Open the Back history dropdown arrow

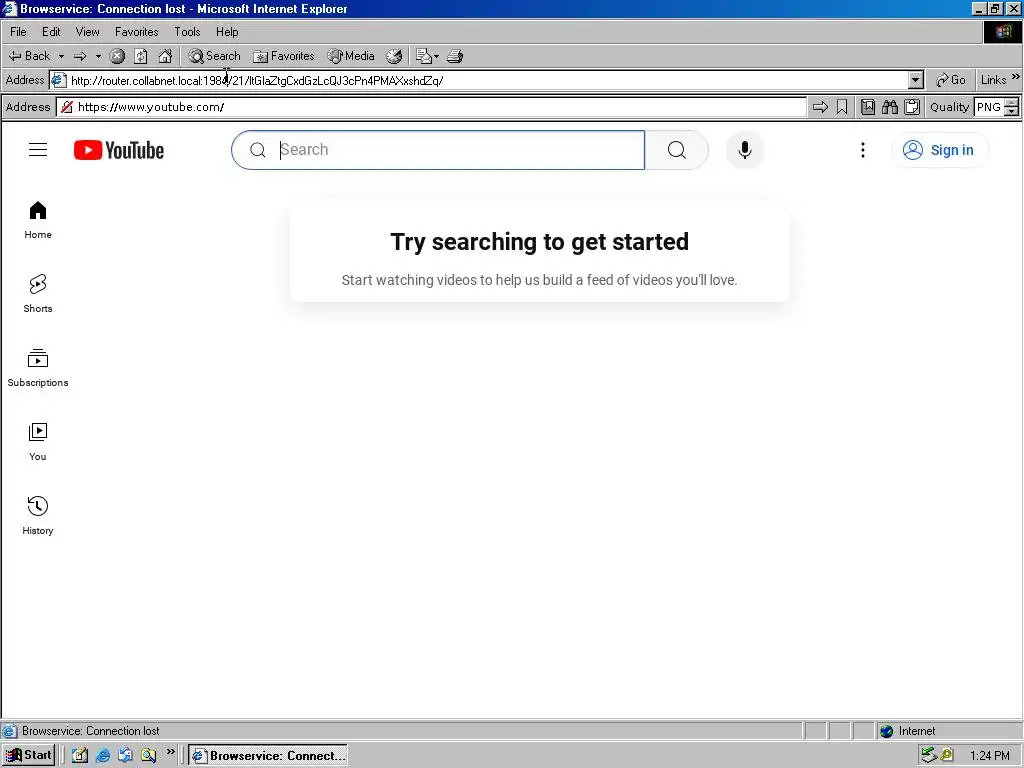pyautogui.click(x=61, y=56)
